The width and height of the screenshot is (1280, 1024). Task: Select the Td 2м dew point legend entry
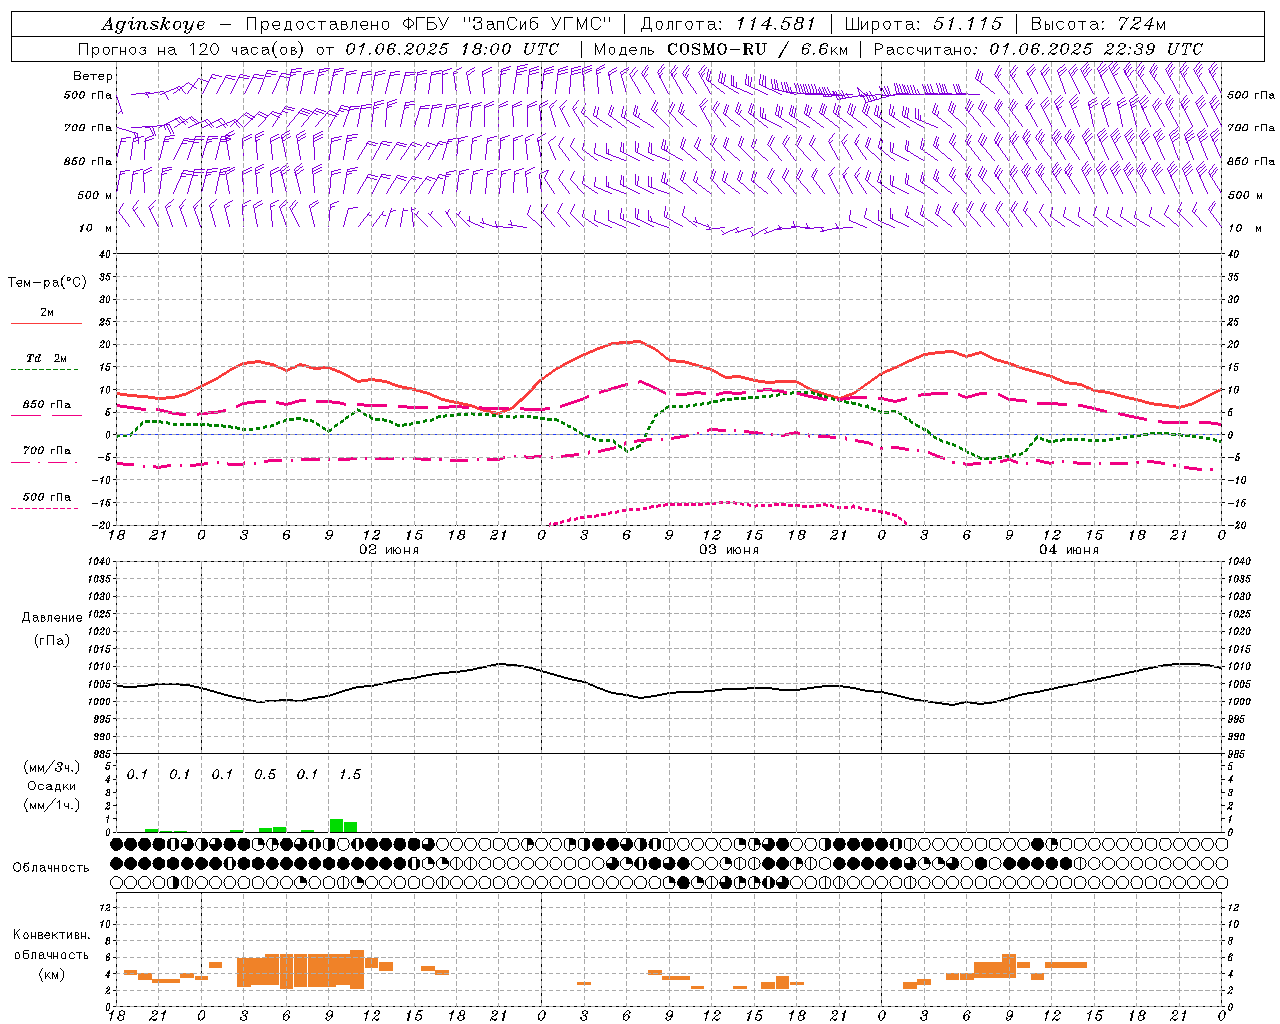click(x=46, y=362)
